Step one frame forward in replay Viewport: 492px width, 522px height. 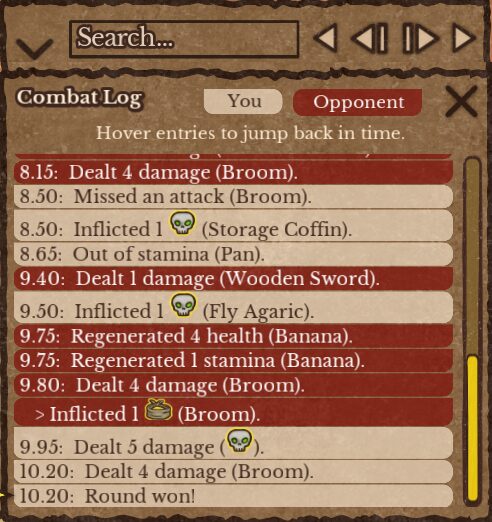[x=420, y=38]
